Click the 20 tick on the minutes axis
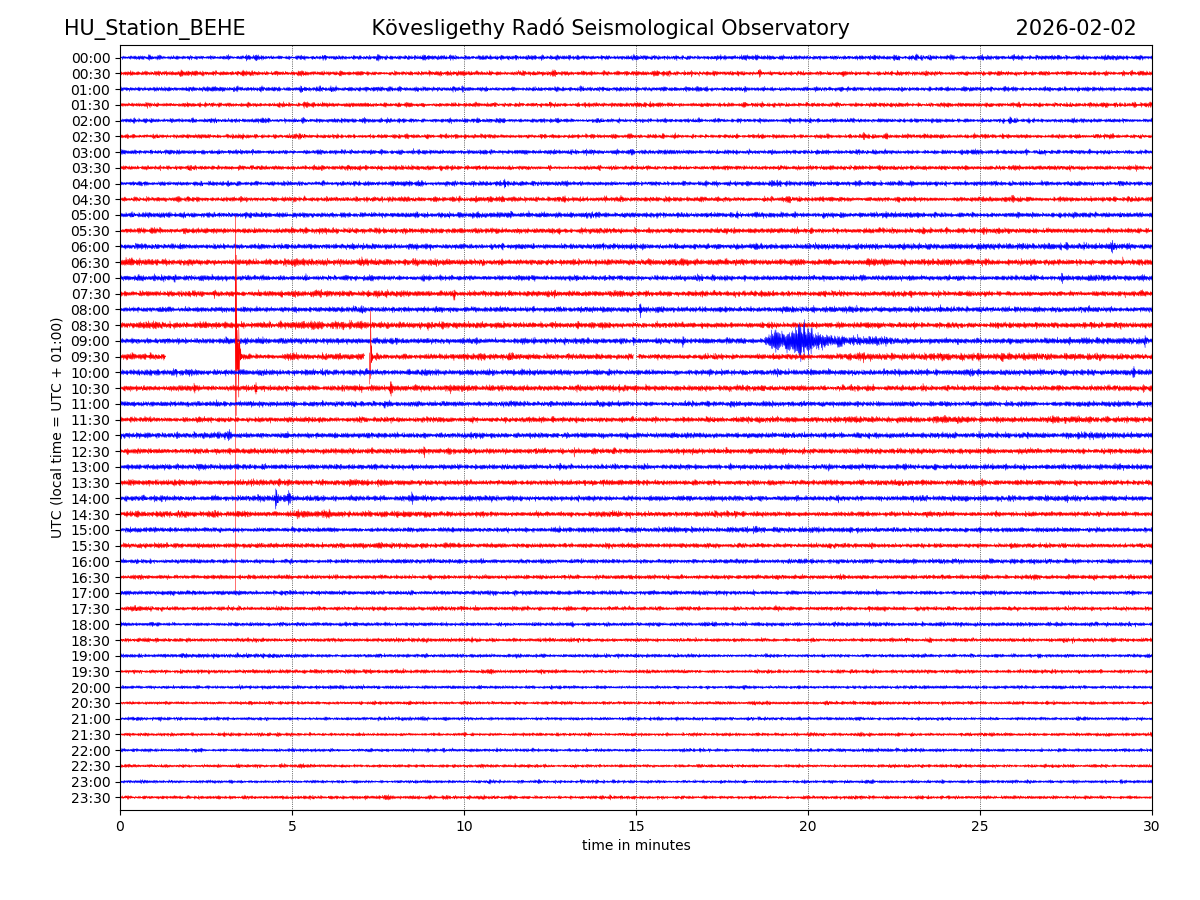Screen dimensions: 1200x900 808,827
